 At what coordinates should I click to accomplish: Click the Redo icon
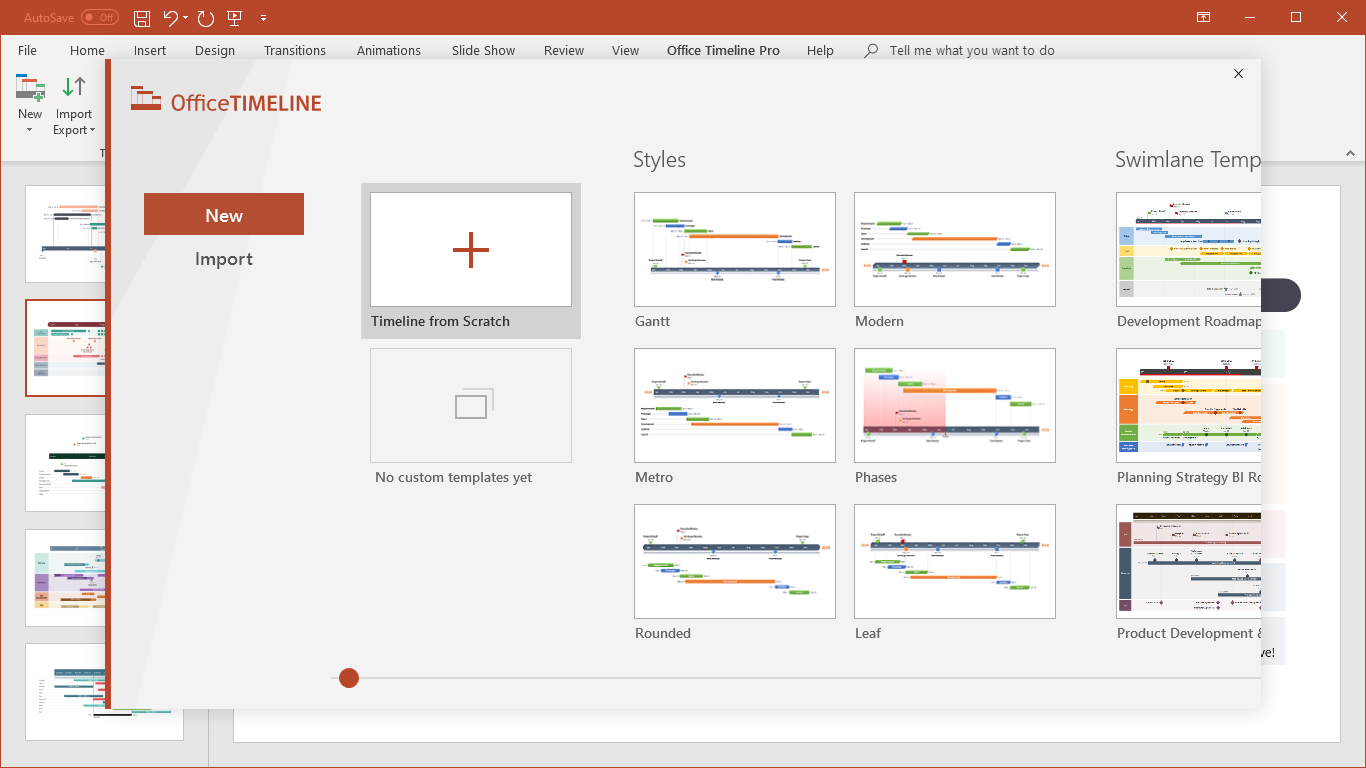tap(205, 17)
